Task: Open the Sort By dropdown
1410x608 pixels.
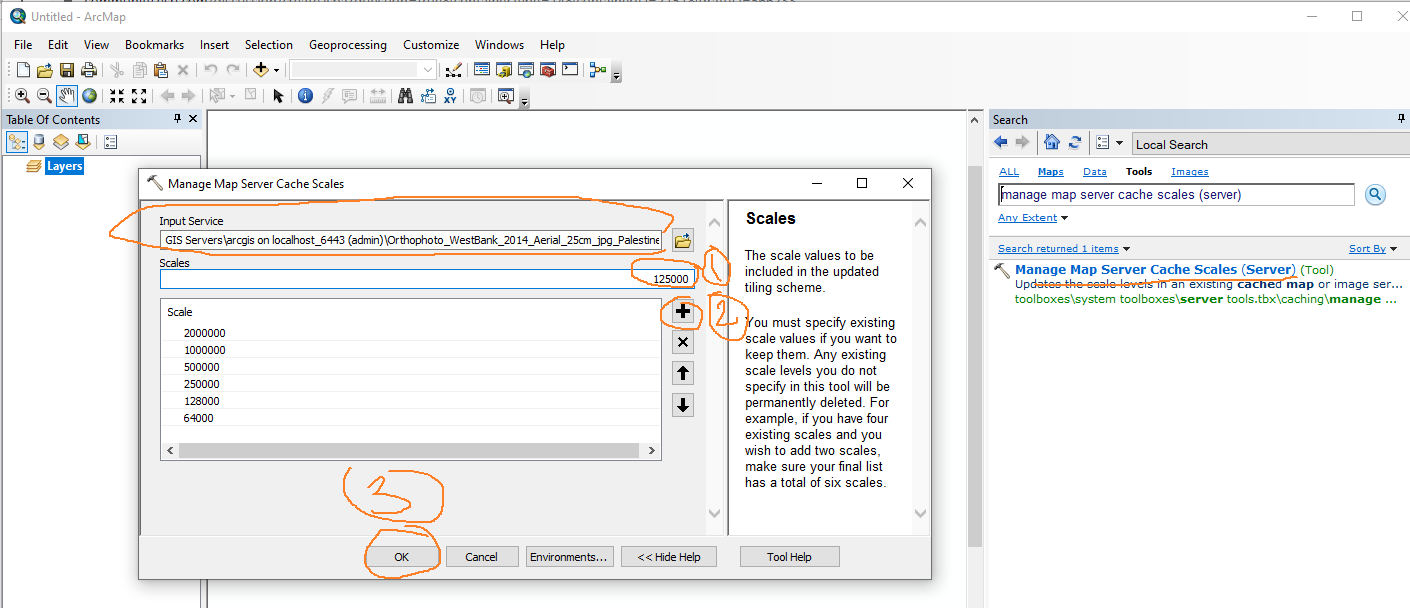Action: 1373,249
